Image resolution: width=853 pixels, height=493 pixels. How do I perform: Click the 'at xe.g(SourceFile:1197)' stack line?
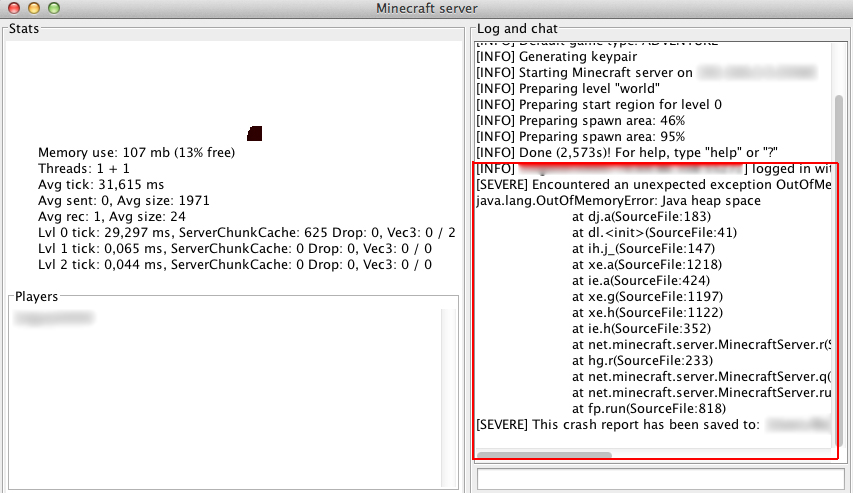[x=647, y=297]
